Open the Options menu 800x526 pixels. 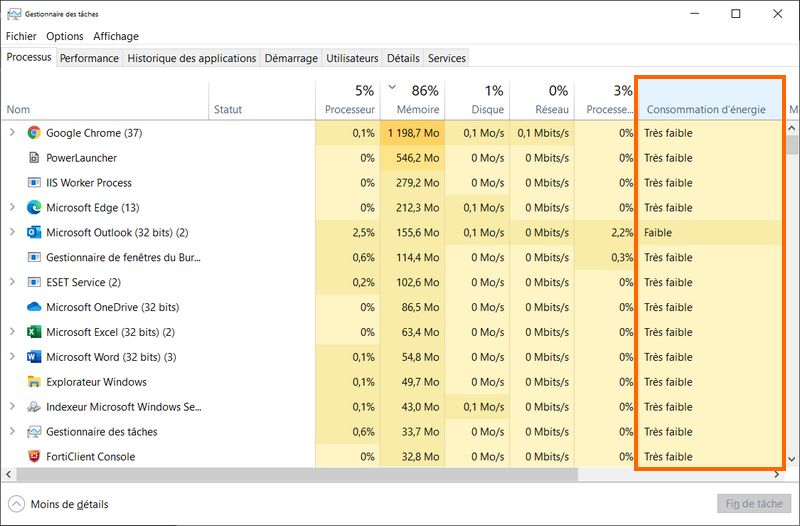tap(65, 36)
